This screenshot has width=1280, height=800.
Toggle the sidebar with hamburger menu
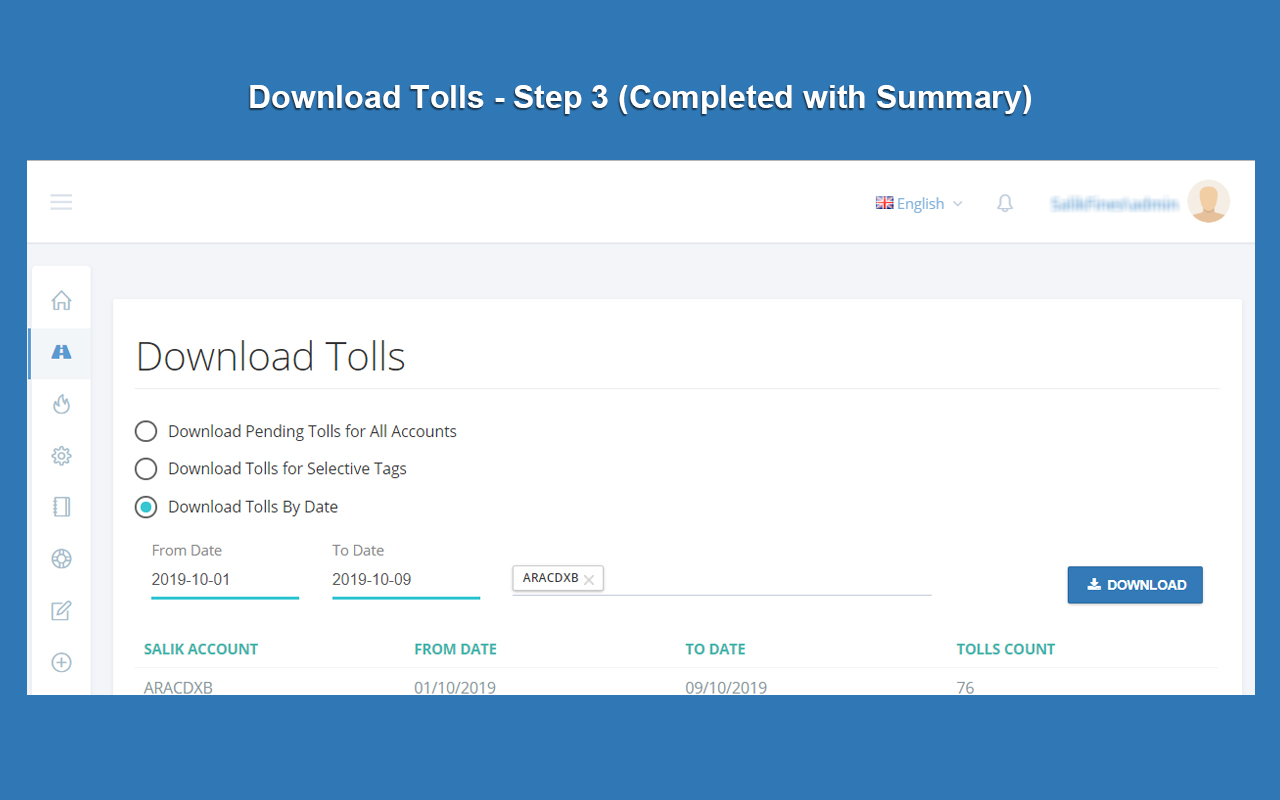click(x=61, y=201)
